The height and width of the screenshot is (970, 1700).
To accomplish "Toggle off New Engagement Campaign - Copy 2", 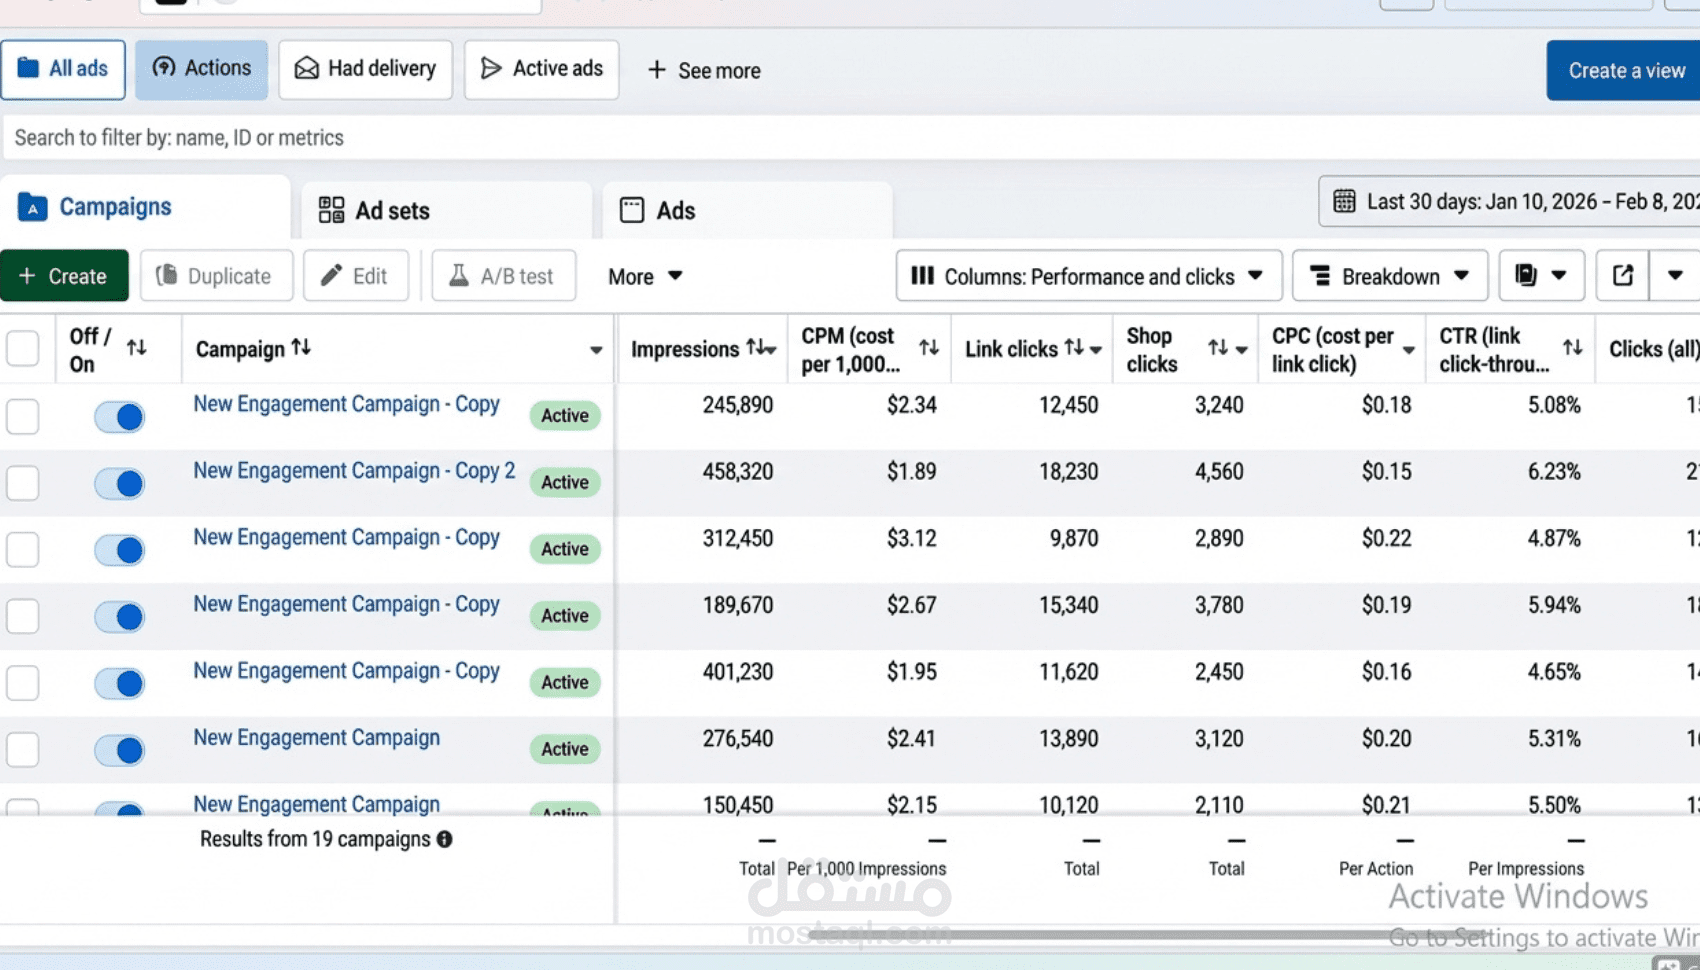I will tap(120, 484).
